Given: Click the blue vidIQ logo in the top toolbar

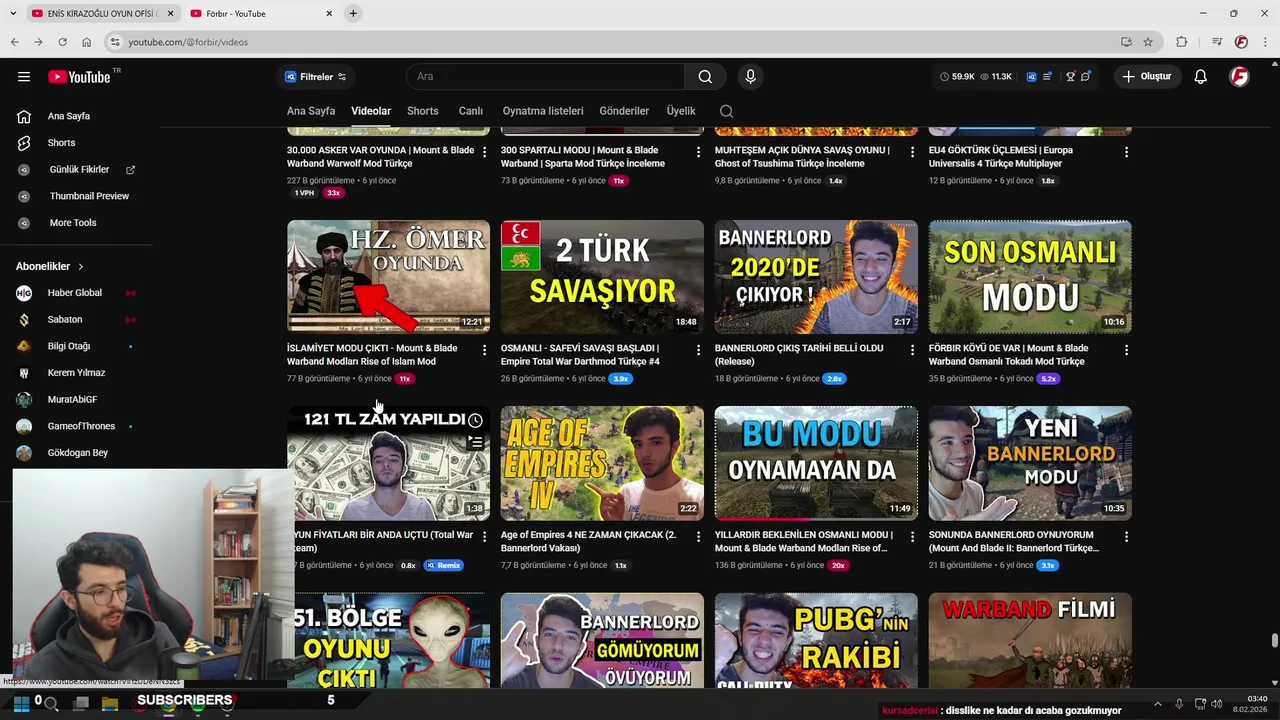Looking at the screenshot, I should (x=1031, y=77).
